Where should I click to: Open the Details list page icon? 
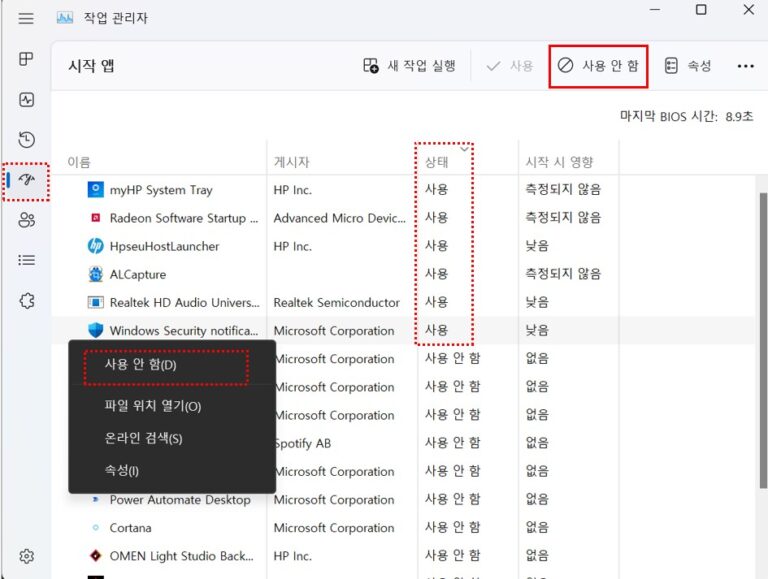[26, 260]
